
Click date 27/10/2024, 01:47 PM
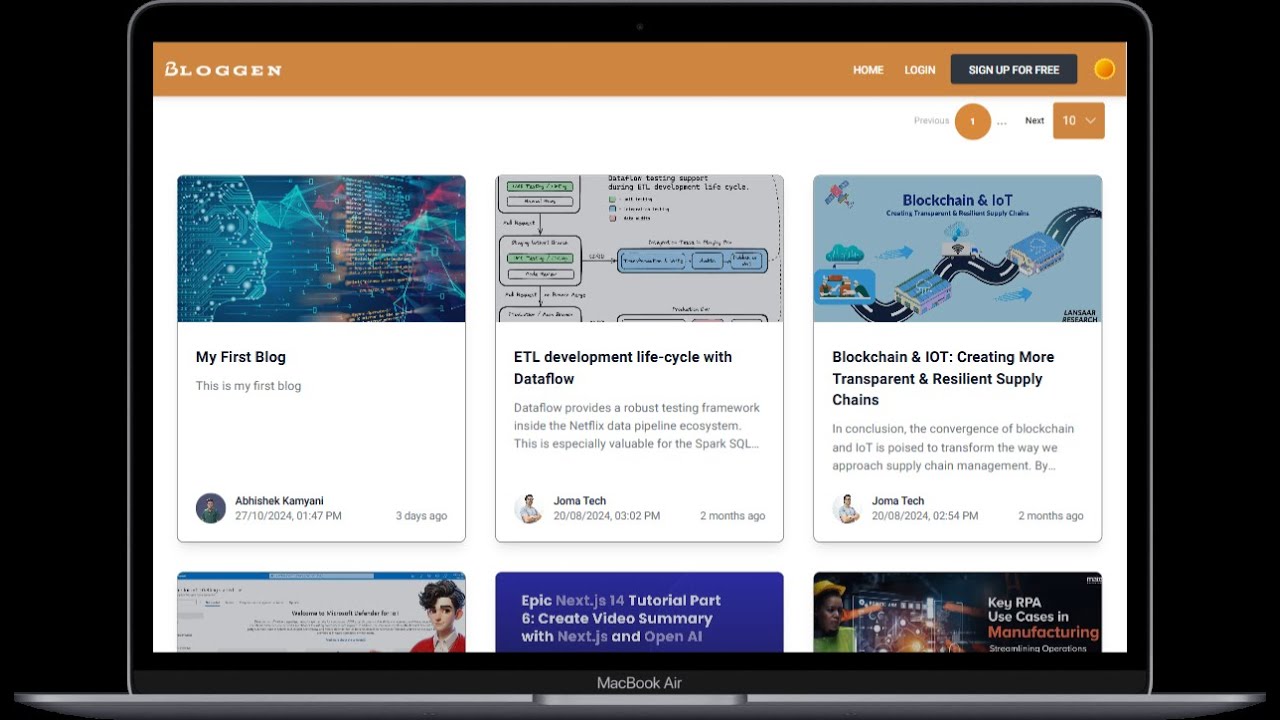coord(288,516)
